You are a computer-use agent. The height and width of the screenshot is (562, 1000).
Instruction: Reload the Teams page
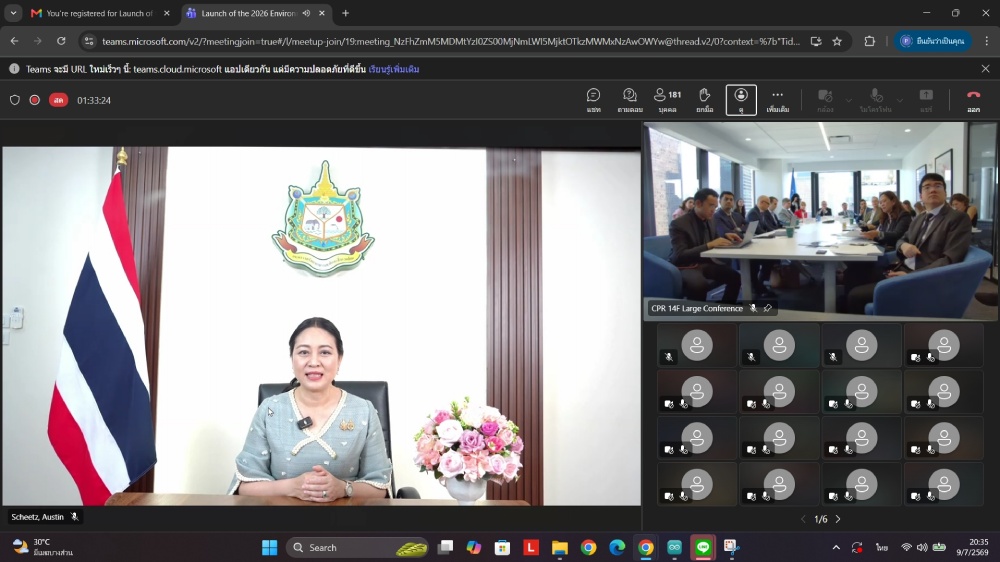pos(61,41)
